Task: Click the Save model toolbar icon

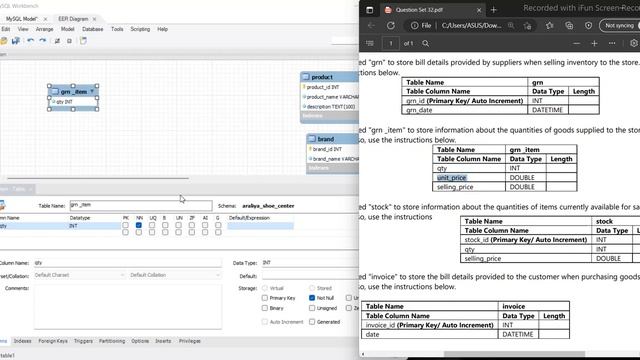Action: pyautogui.click(x=16, y=41)
